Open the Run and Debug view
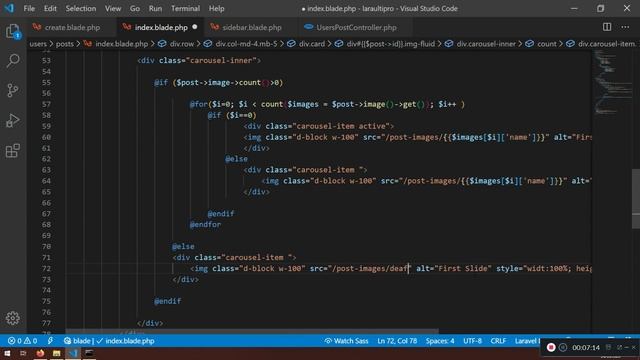This screenshot has width=640, height=360. coord(13,120)
